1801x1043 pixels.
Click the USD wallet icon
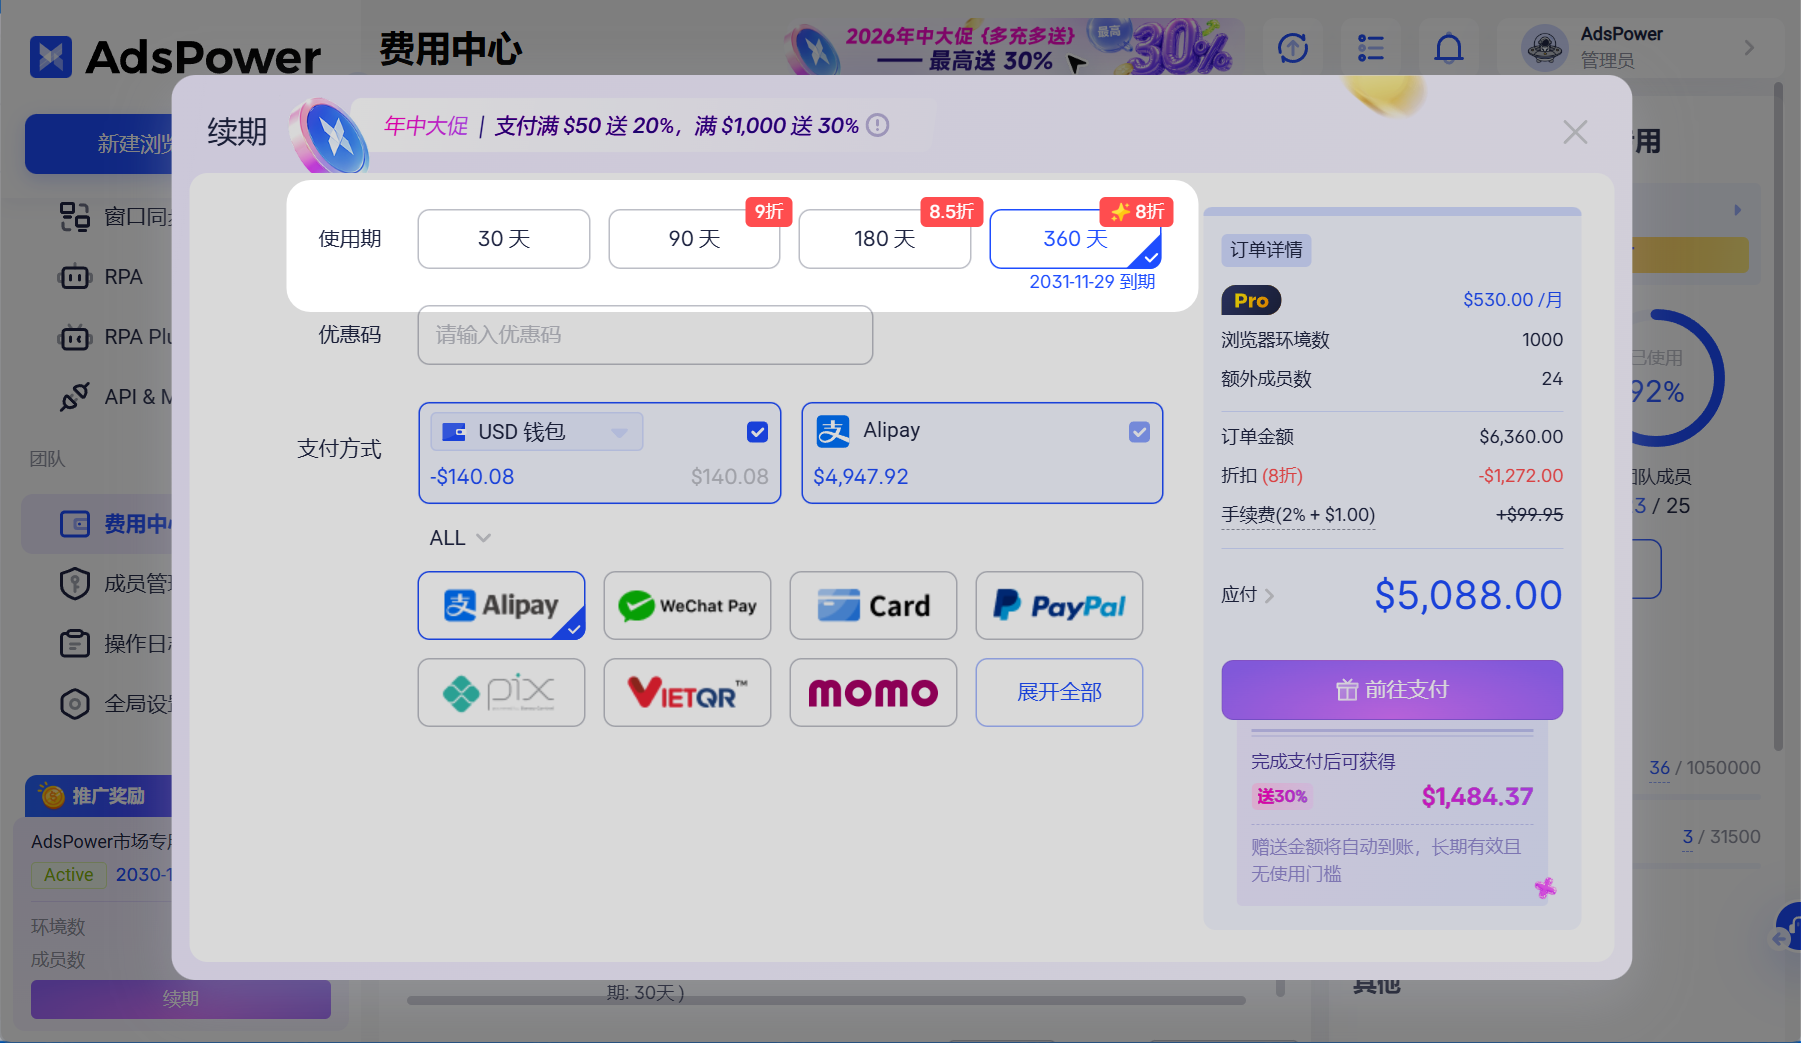[x=454, y=432]
